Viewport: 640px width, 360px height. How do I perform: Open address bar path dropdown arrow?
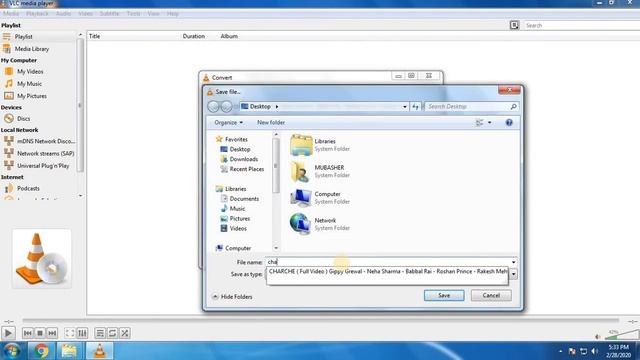(x=404, y=107)
